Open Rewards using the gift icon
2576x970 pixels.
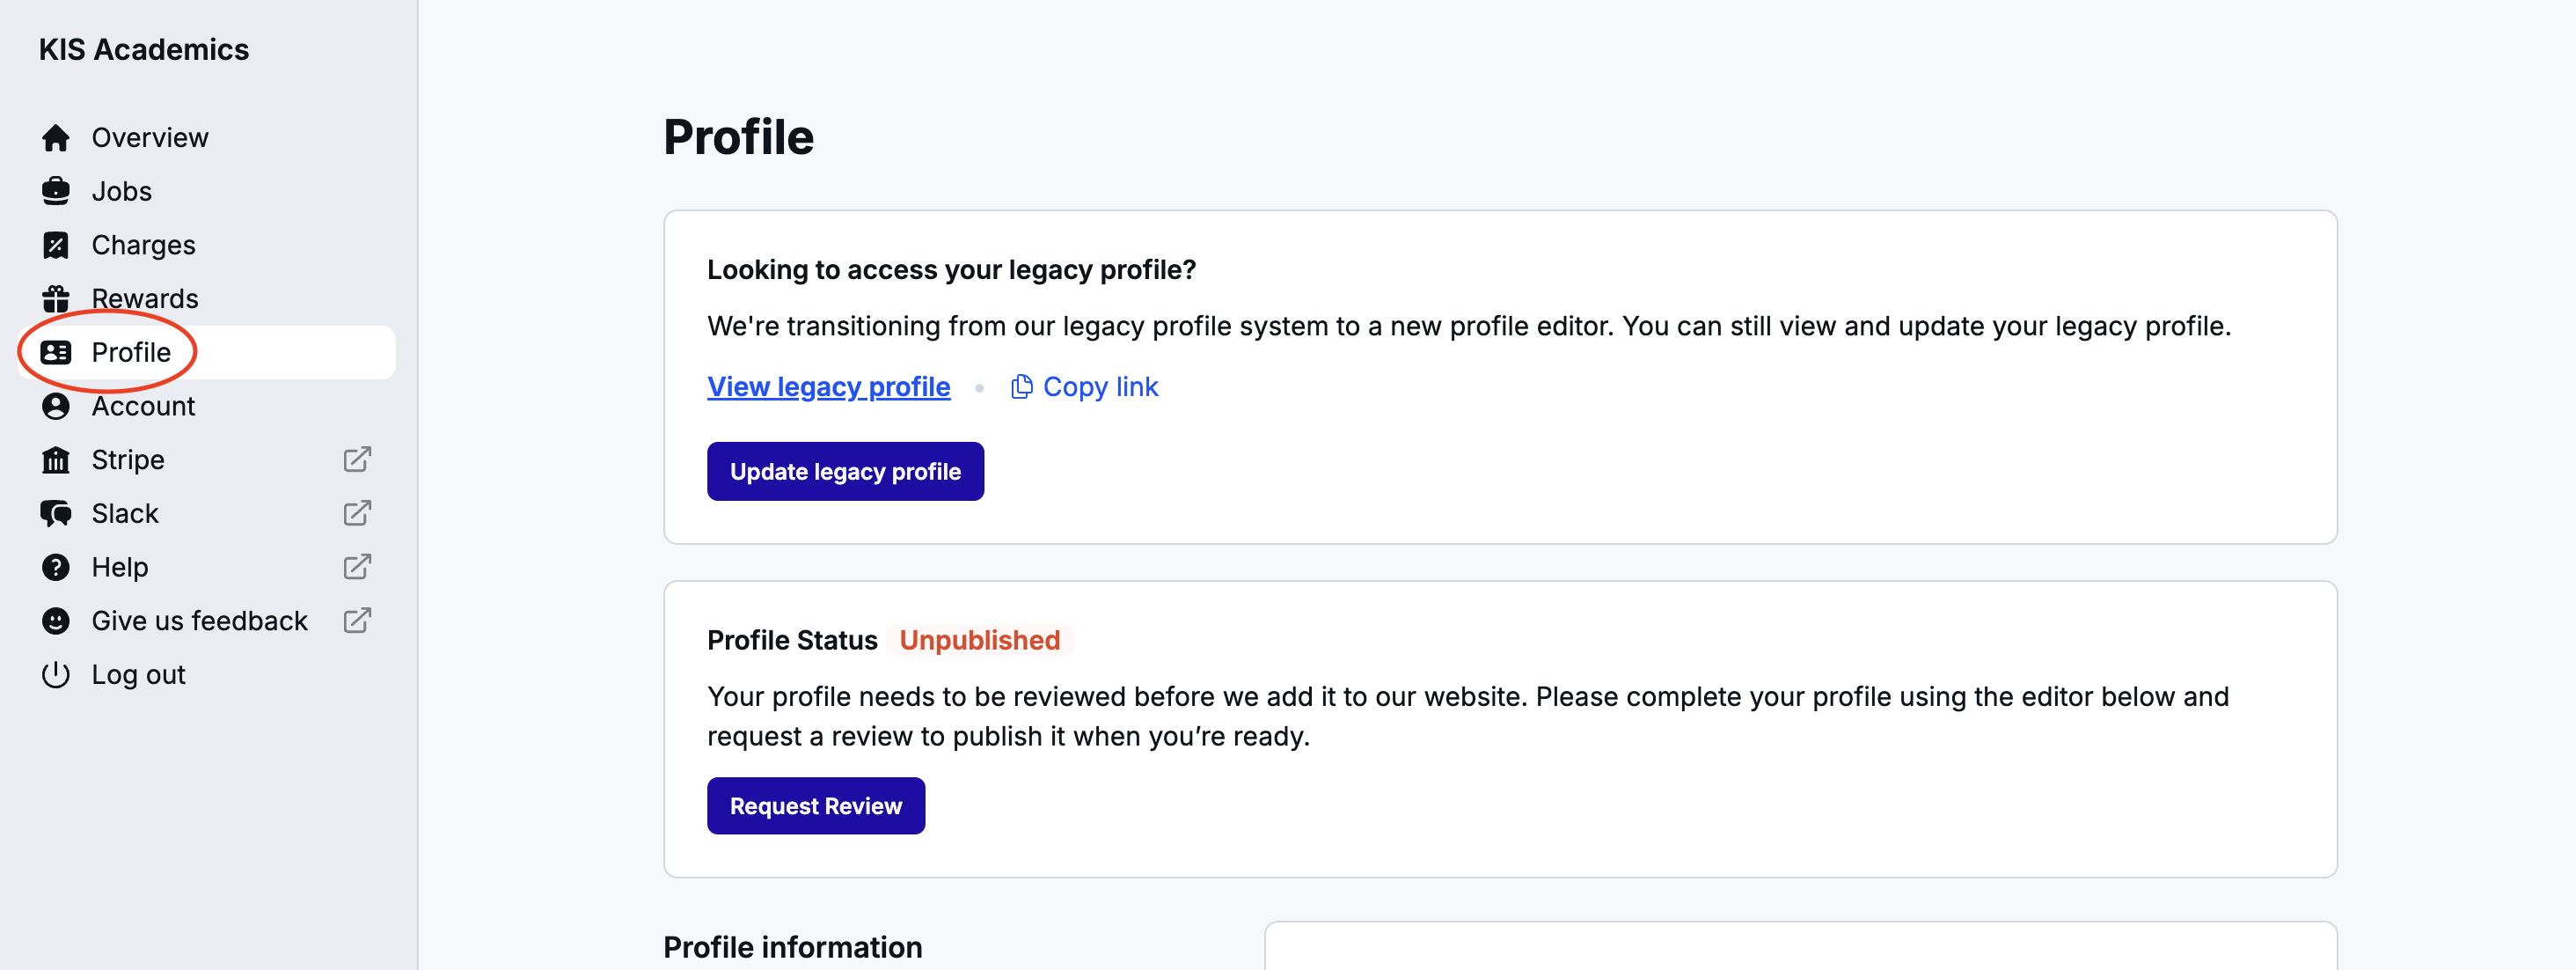[x=56, y=298]
